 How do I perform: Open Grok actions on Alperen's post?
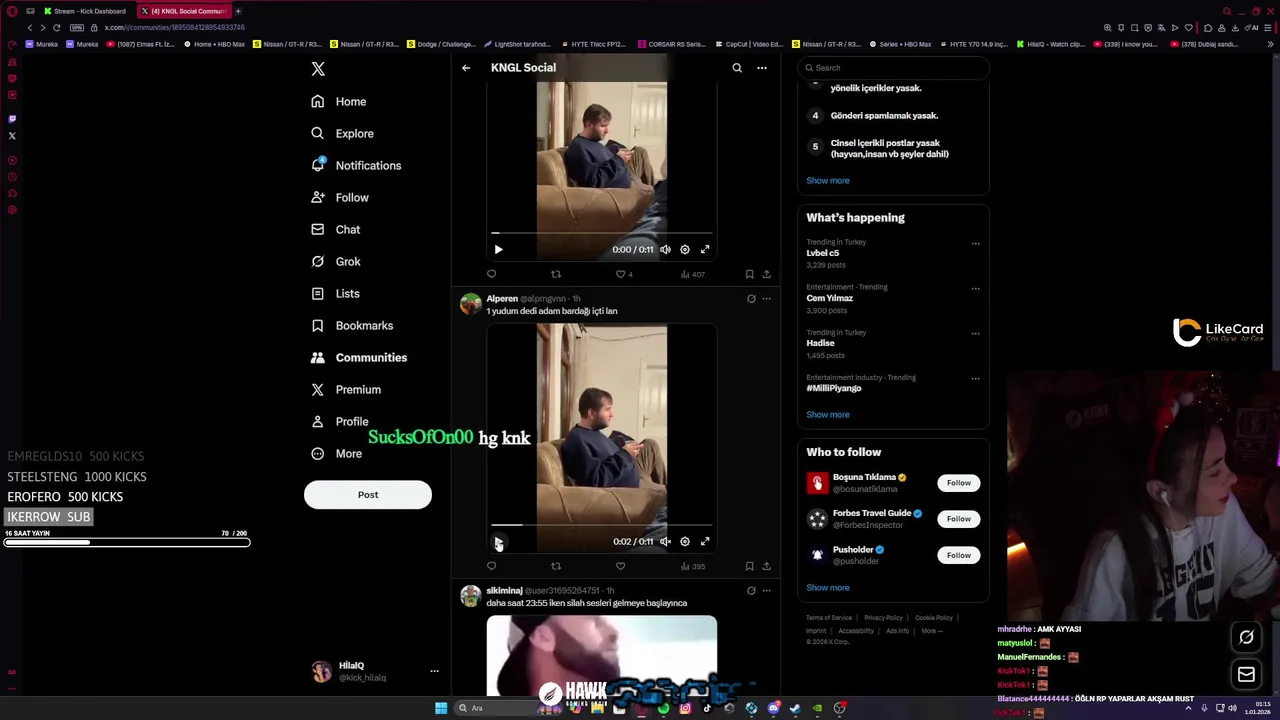(751, 298)
